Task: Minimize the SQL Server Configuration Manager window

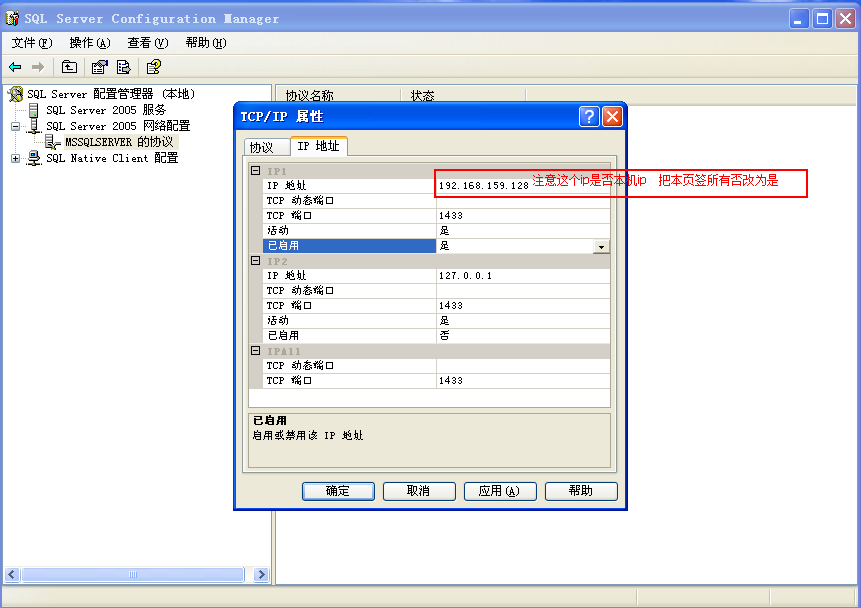Action: [x=798, y=19]
